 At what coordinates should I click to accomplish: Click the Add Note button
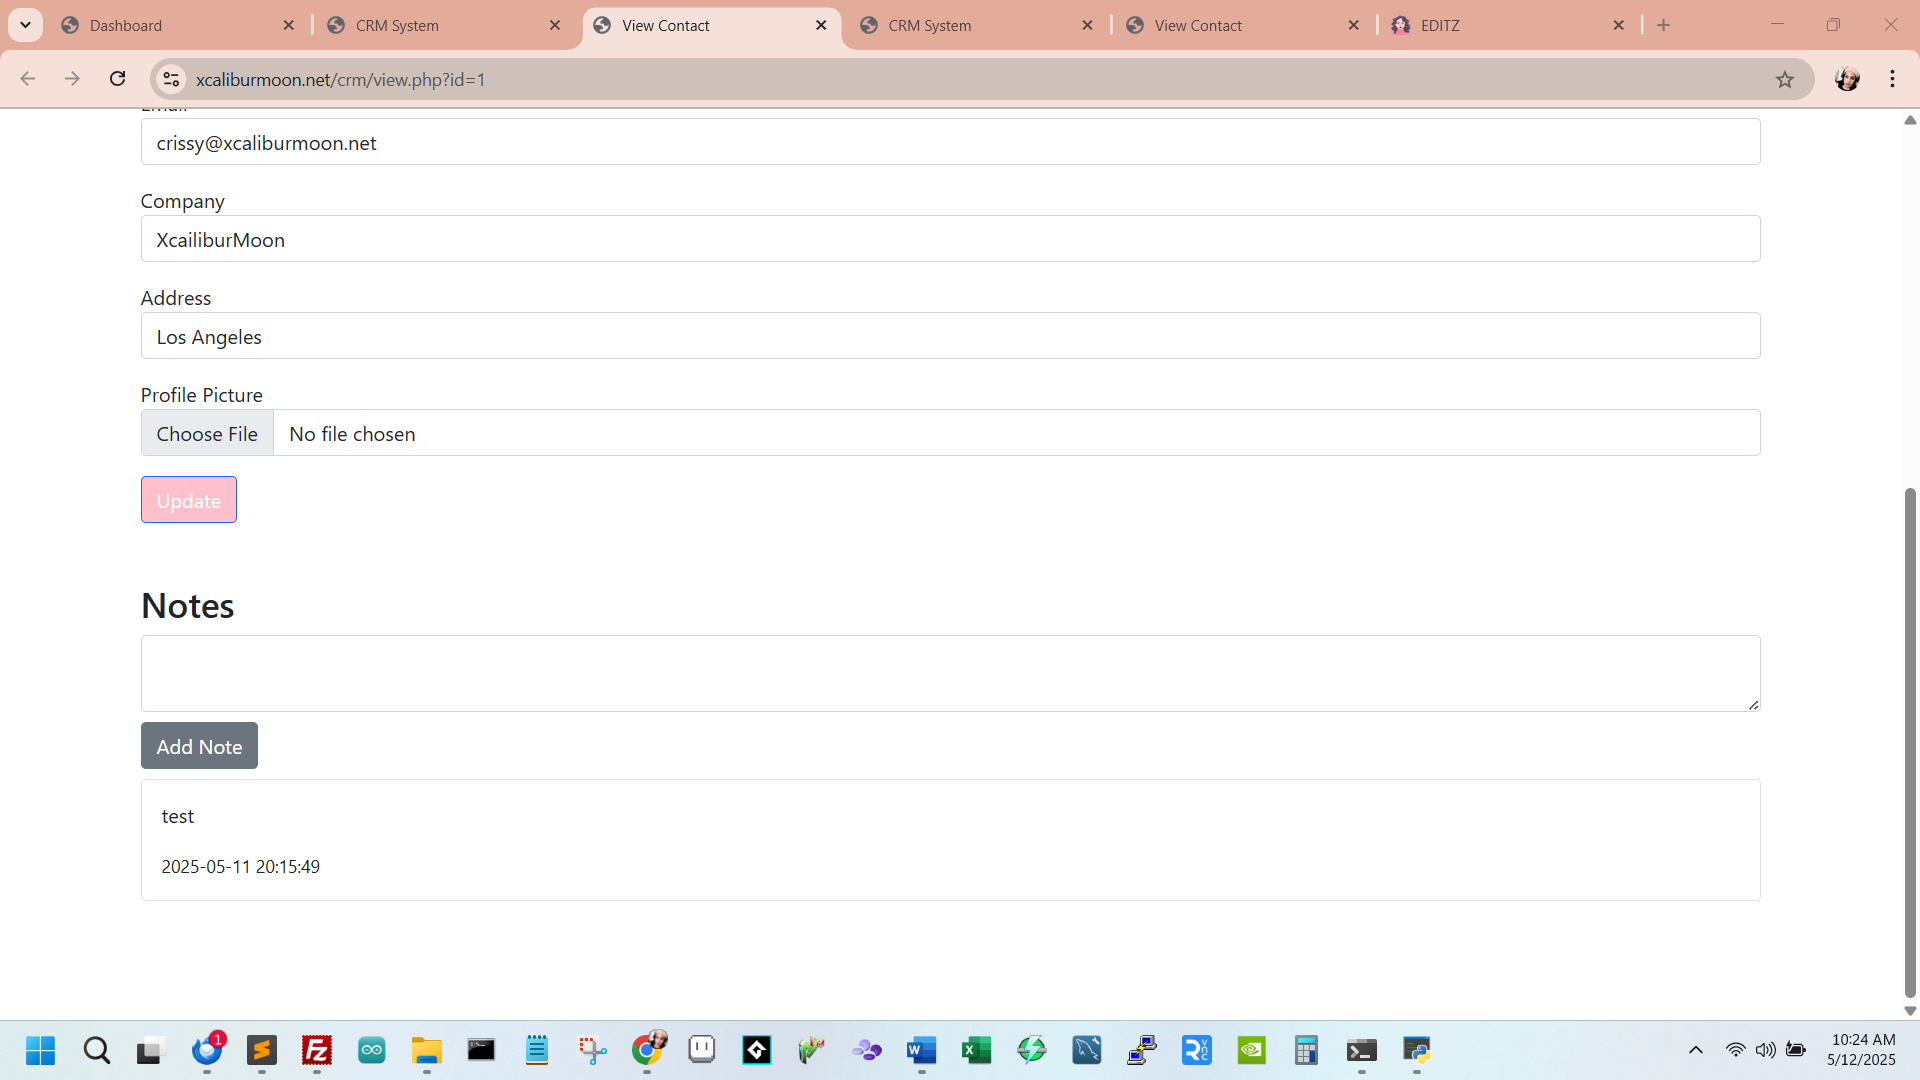coord(199,746)
